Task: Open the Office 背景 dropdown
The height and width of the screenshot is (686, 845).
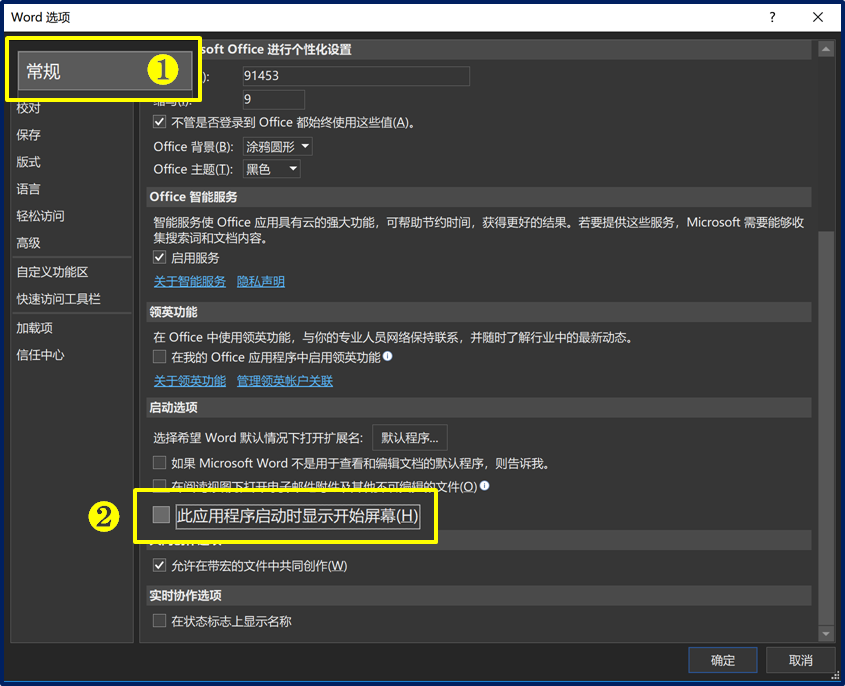Action: click(x=278, y=147)
